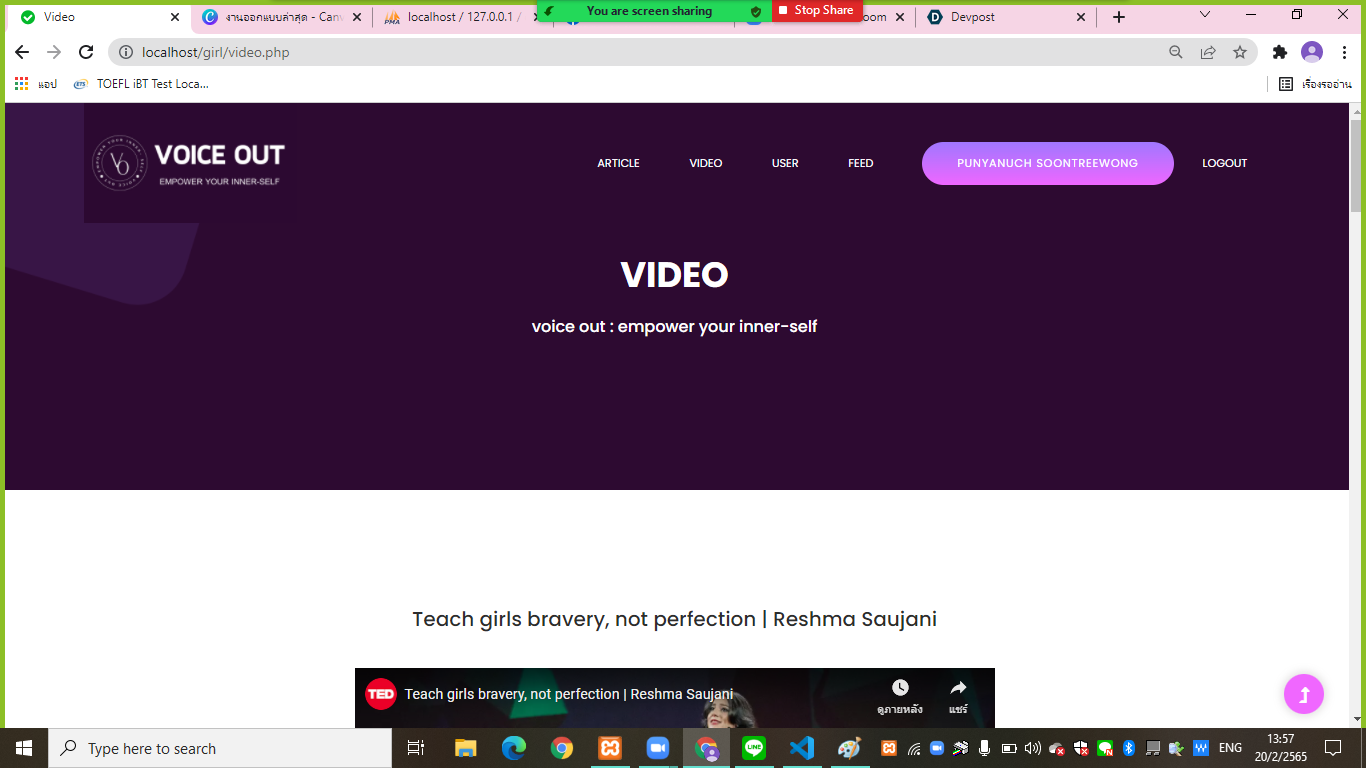The height and width of the screenshot is (768, 1366).
Task: Open the FEED navigation item
Action: click(x=860, y=163)
